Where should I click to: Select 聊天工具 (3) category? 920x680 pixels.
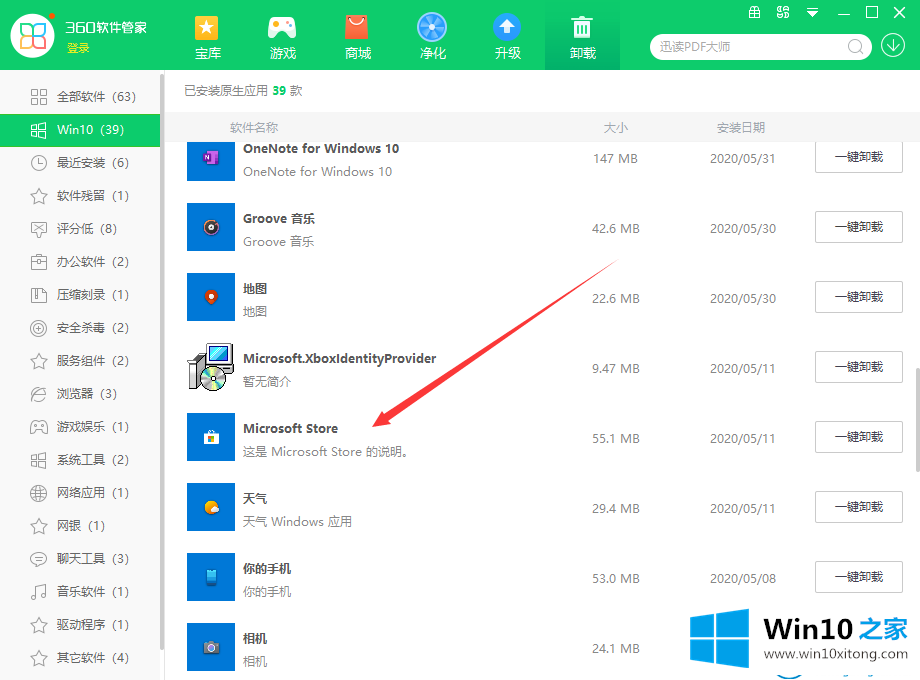[x=80, y=559]
